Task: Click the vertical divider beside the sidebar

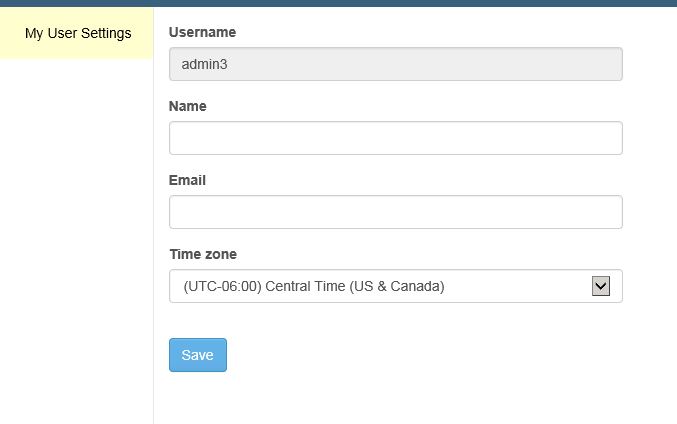Action: point(153,240)
